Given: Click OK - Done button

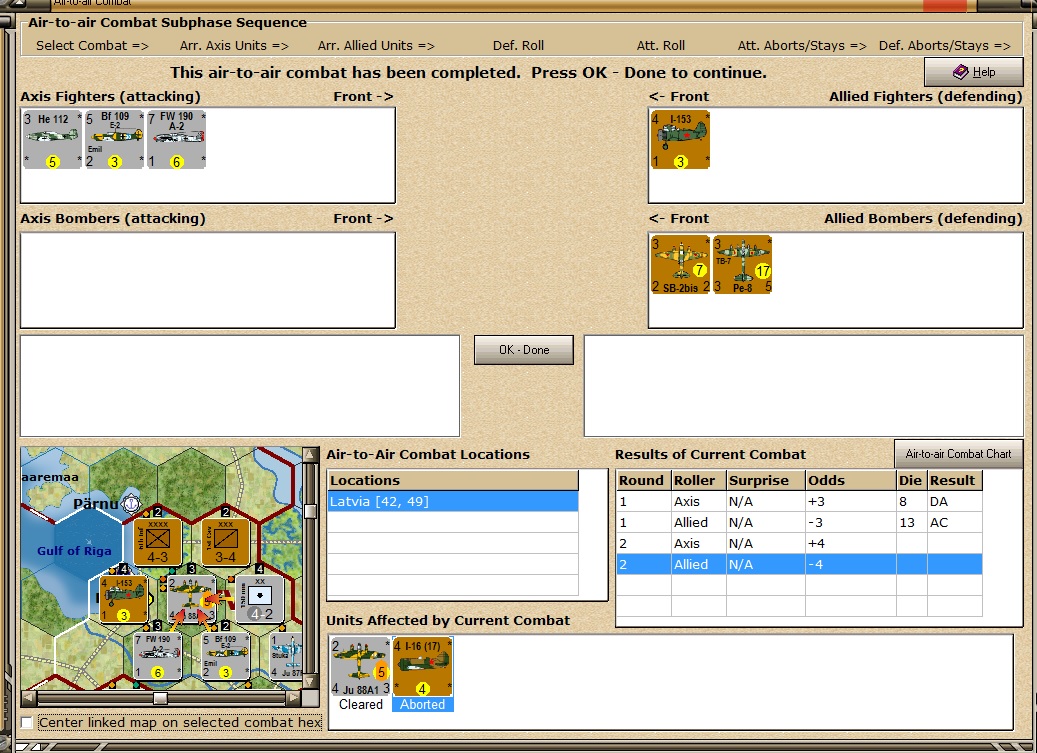Looking at the screenshot, I should pyautogui.click(x=524, y=350).
